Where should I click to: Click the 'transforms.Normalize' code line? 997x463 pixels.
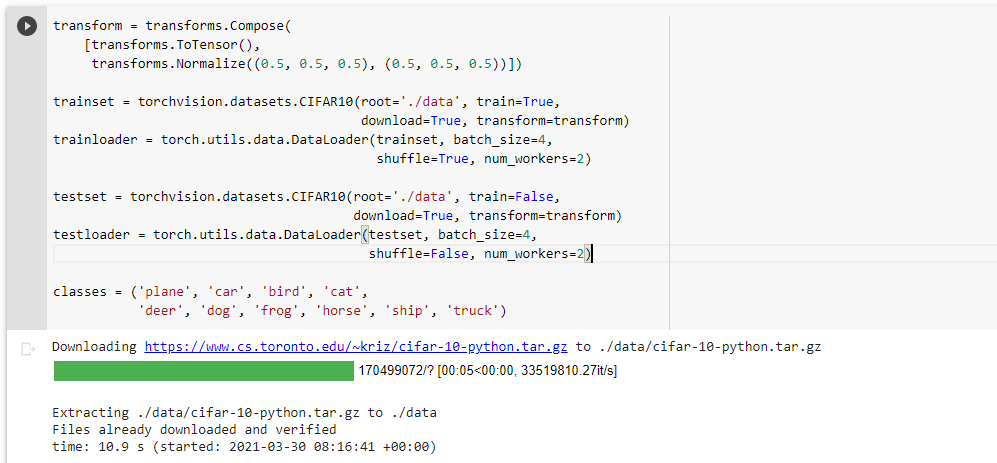pos(306,64)
